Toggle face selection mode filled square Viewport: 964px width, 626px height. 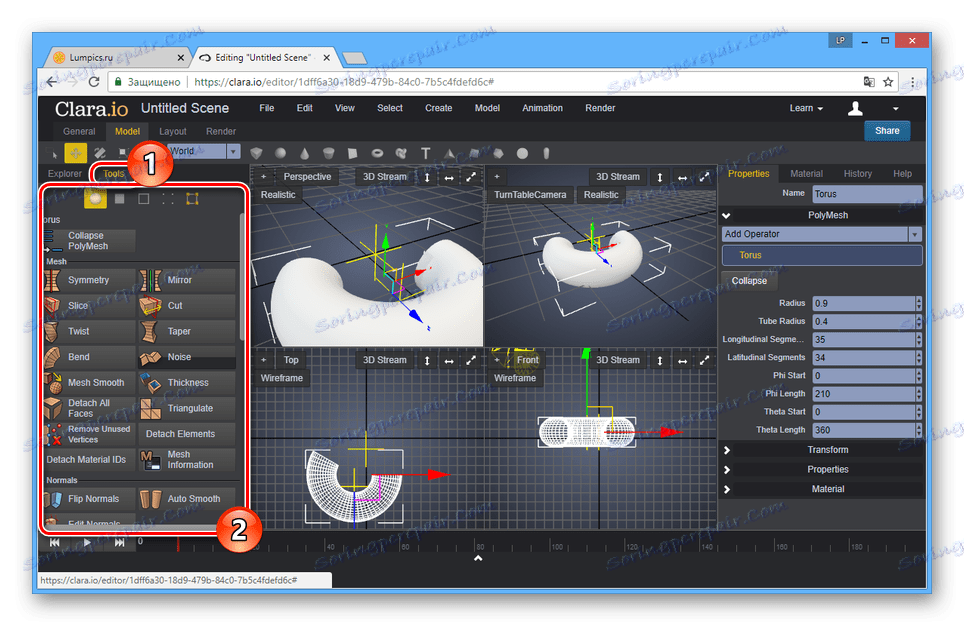(x=120, y=199)
